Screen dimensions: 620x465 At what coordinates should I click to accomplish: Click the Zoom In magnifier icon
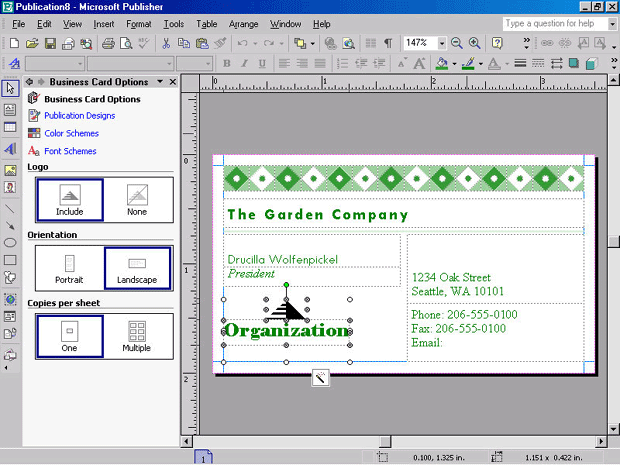tap(474, 43)
